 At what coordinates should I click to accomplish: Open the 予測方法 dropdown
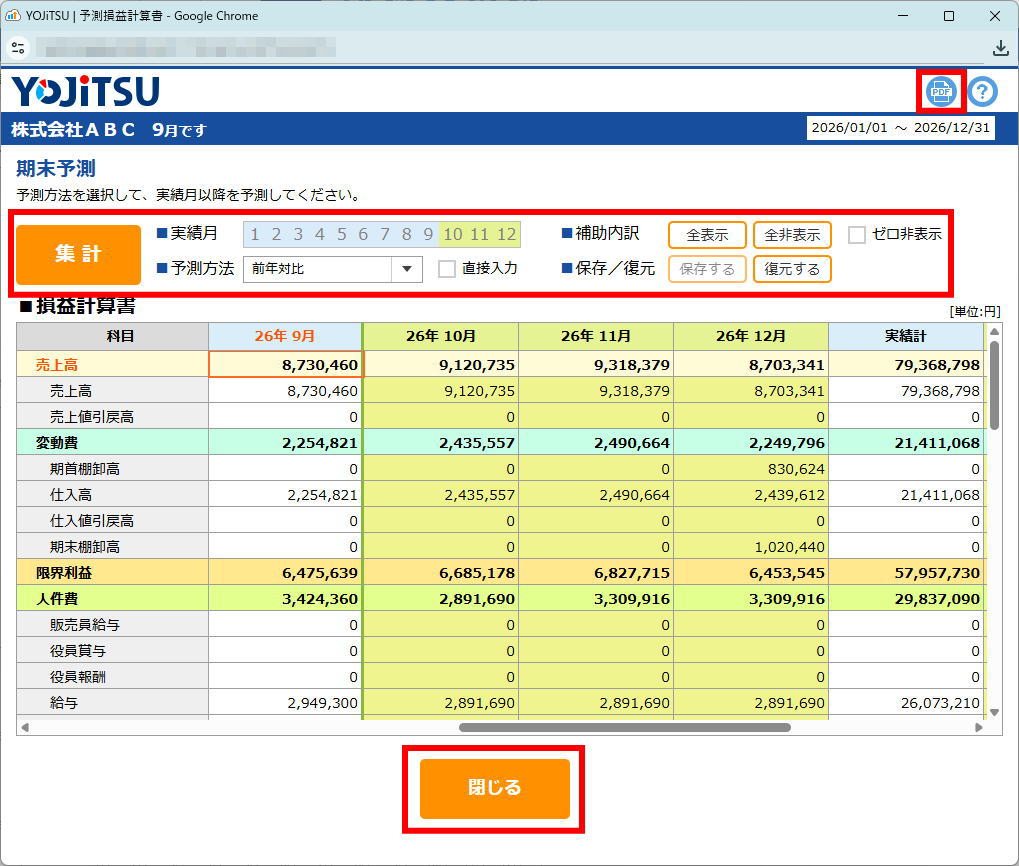(x=320, y=269)
